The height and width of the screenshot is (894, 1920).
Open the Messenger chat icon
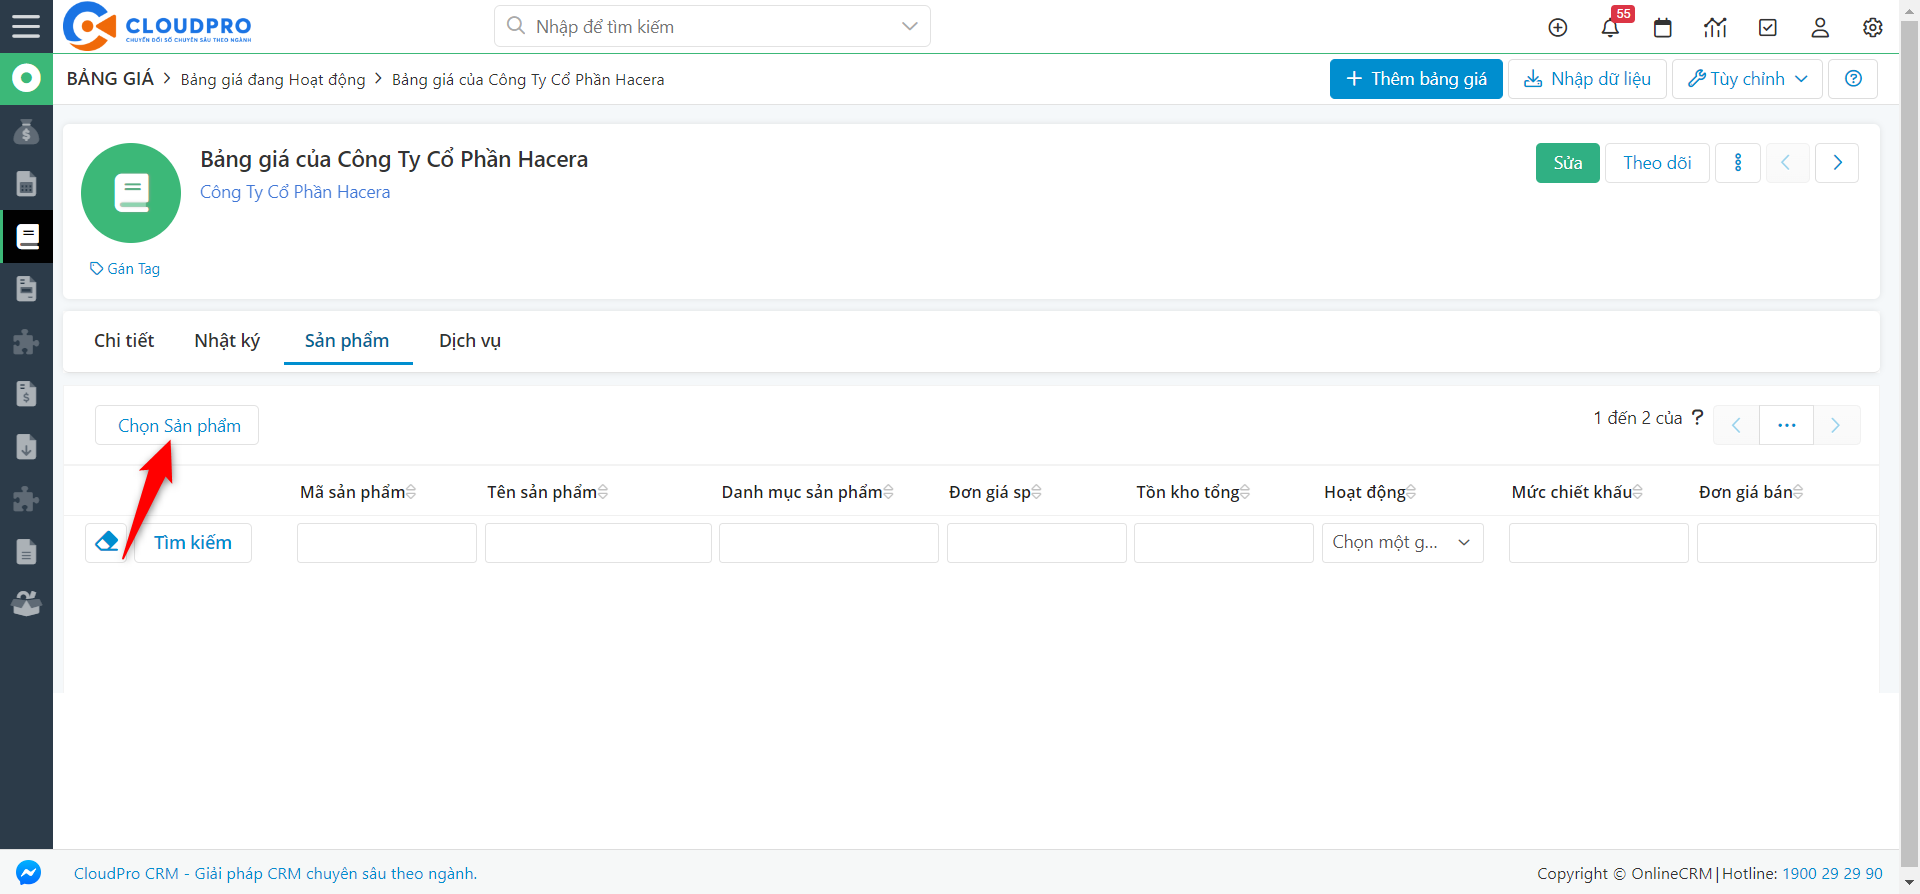[28, 873]
